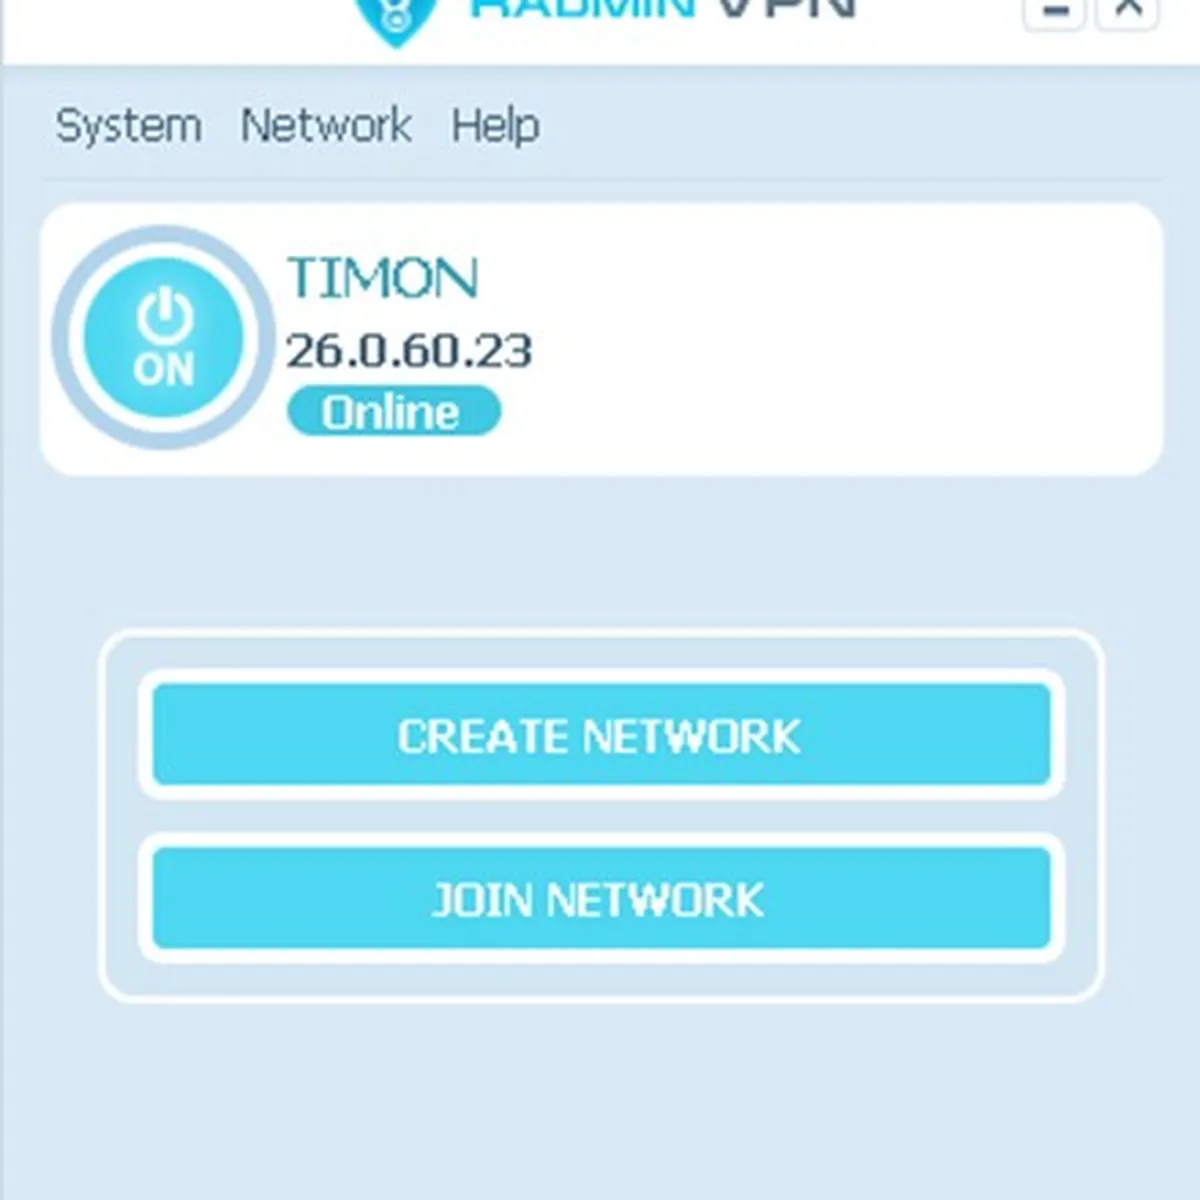
Task: Click the JOIN NETWORK button
Action: click(x=601, y=898)
